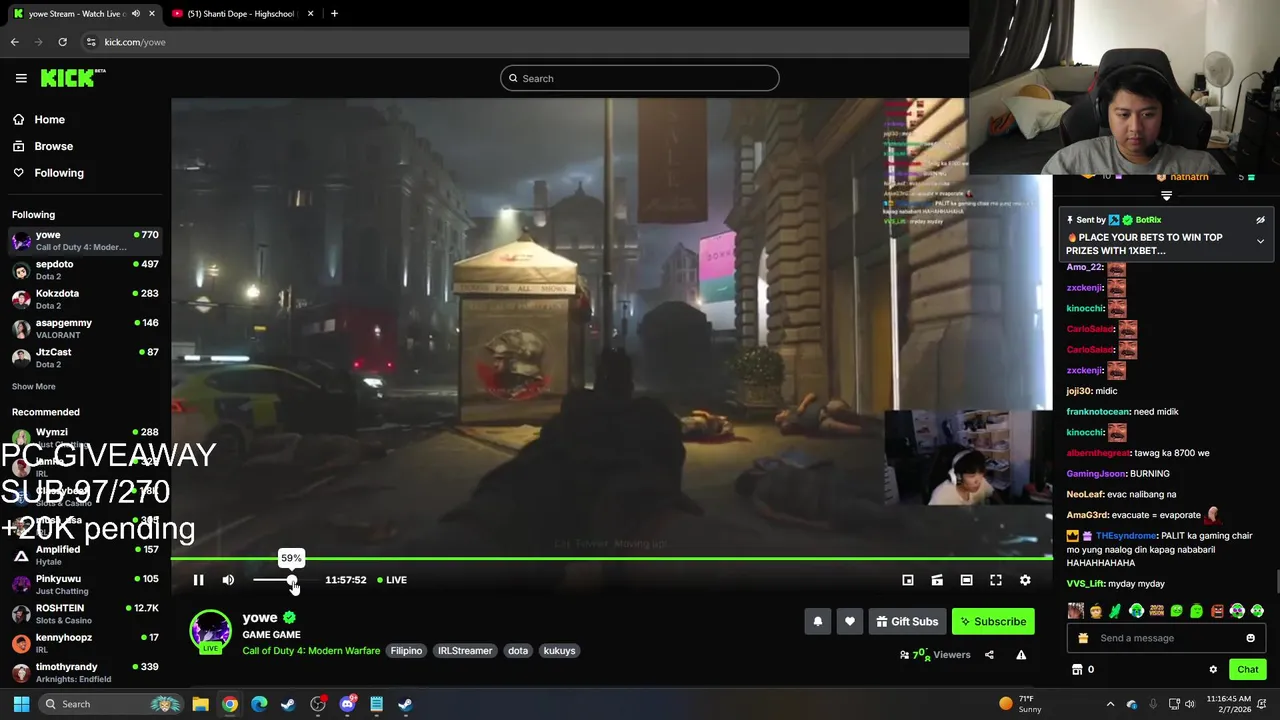The height and width of the screenshot is (720, 1280).
Task: Toggle picture-in-picture mode
Action: tap(908, 580)
